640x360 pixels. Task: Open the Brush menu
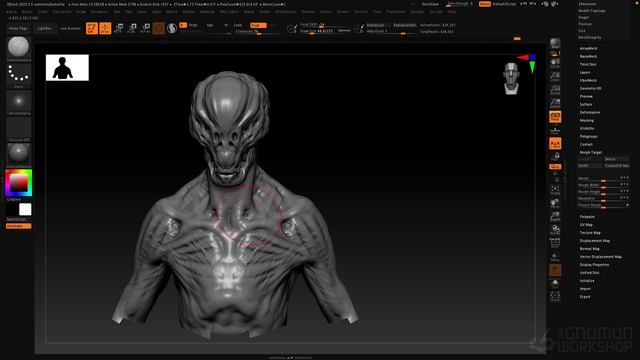coord(27,12)
